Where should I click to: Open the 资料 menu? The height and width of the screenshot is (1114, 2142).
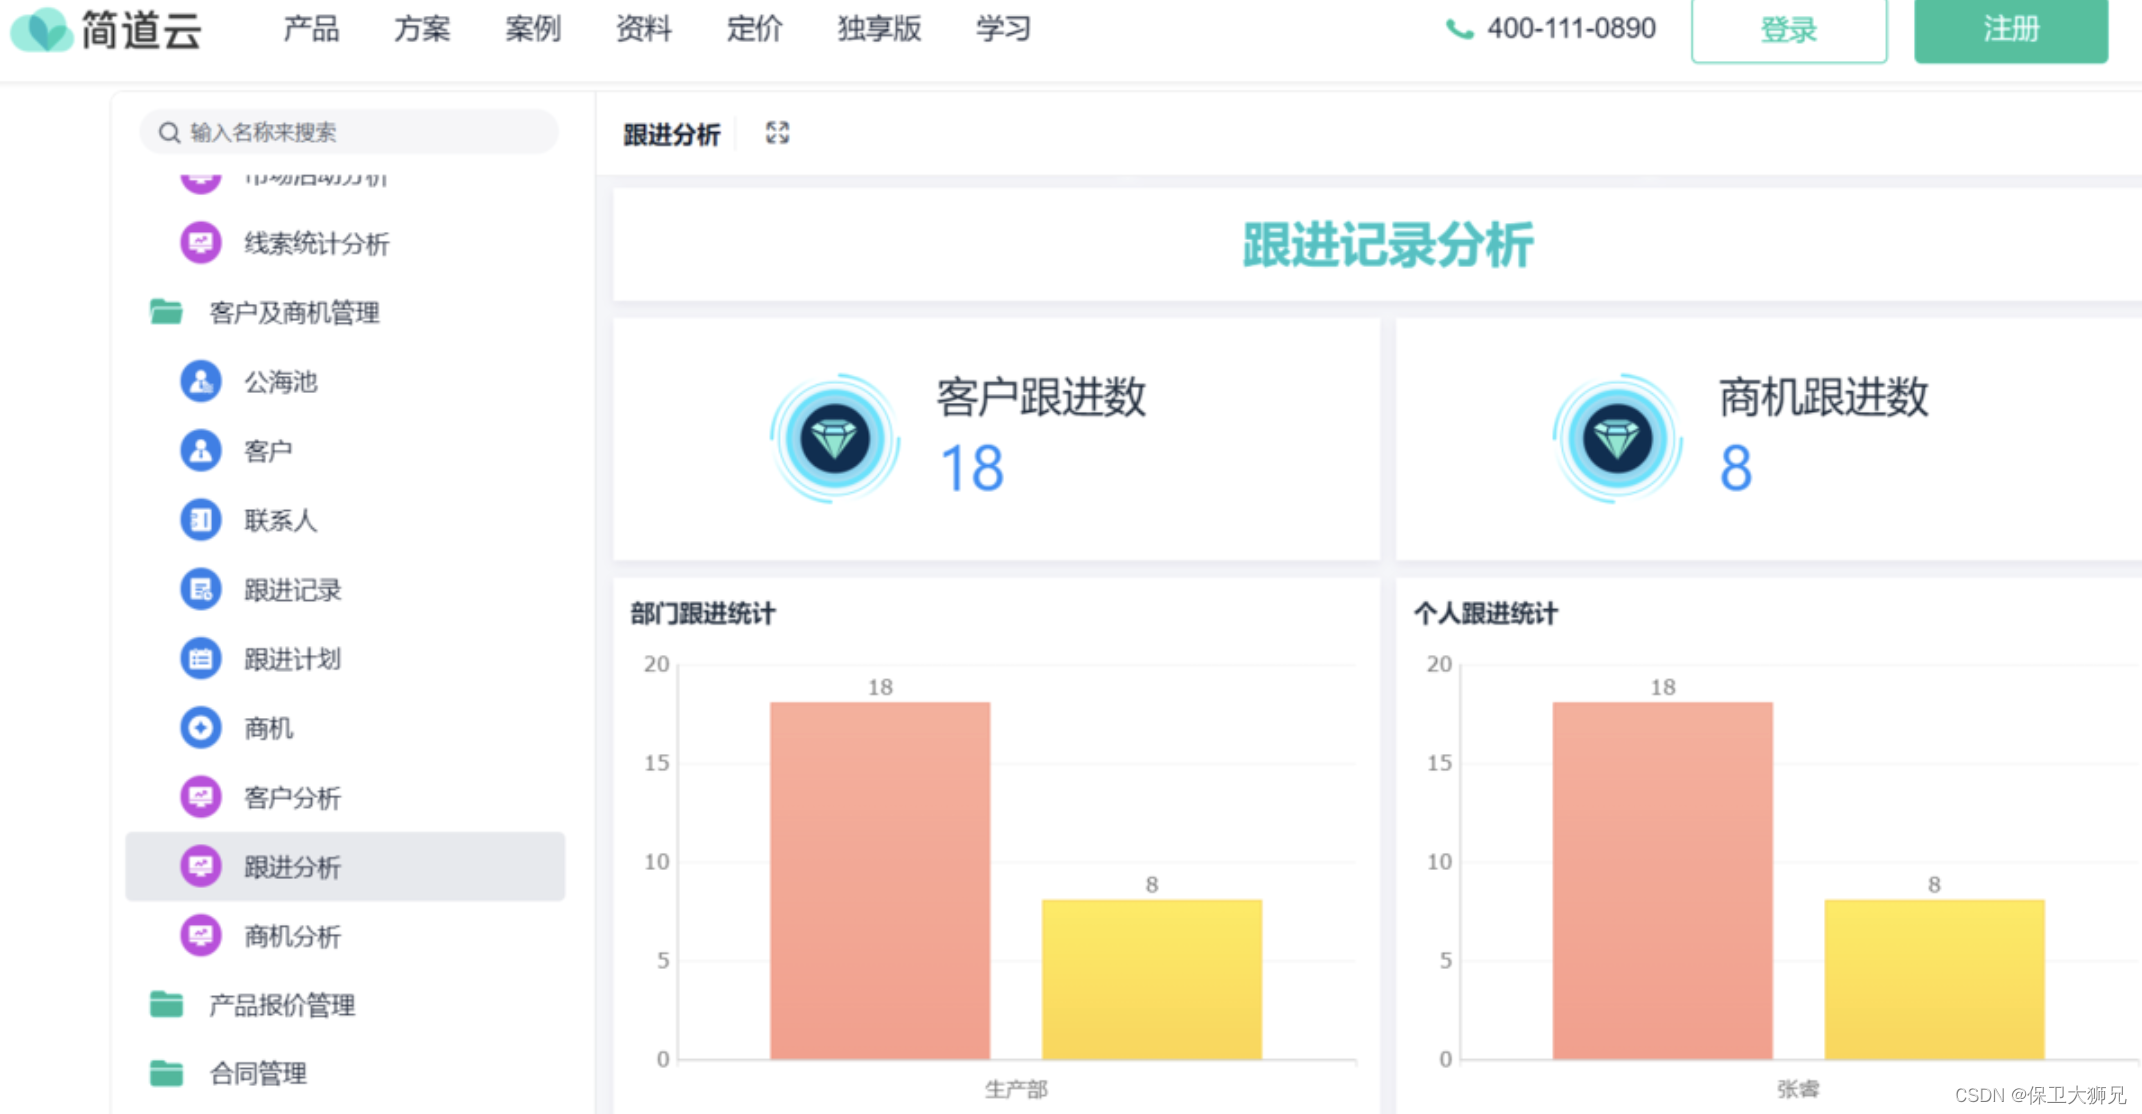[644, 29]
